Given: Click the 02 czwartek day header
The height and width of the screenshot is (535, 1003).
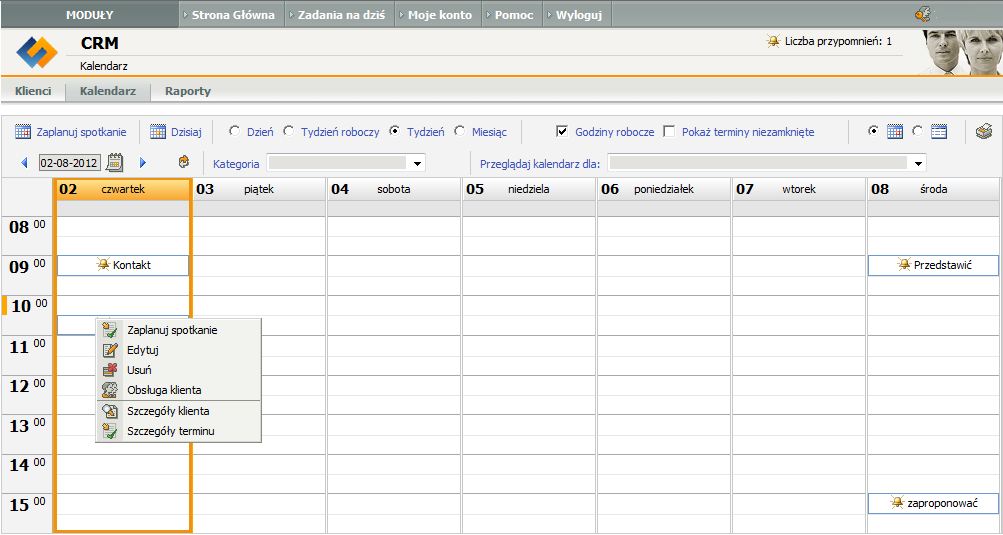Looking at the screenshot, I should (123, 189).
